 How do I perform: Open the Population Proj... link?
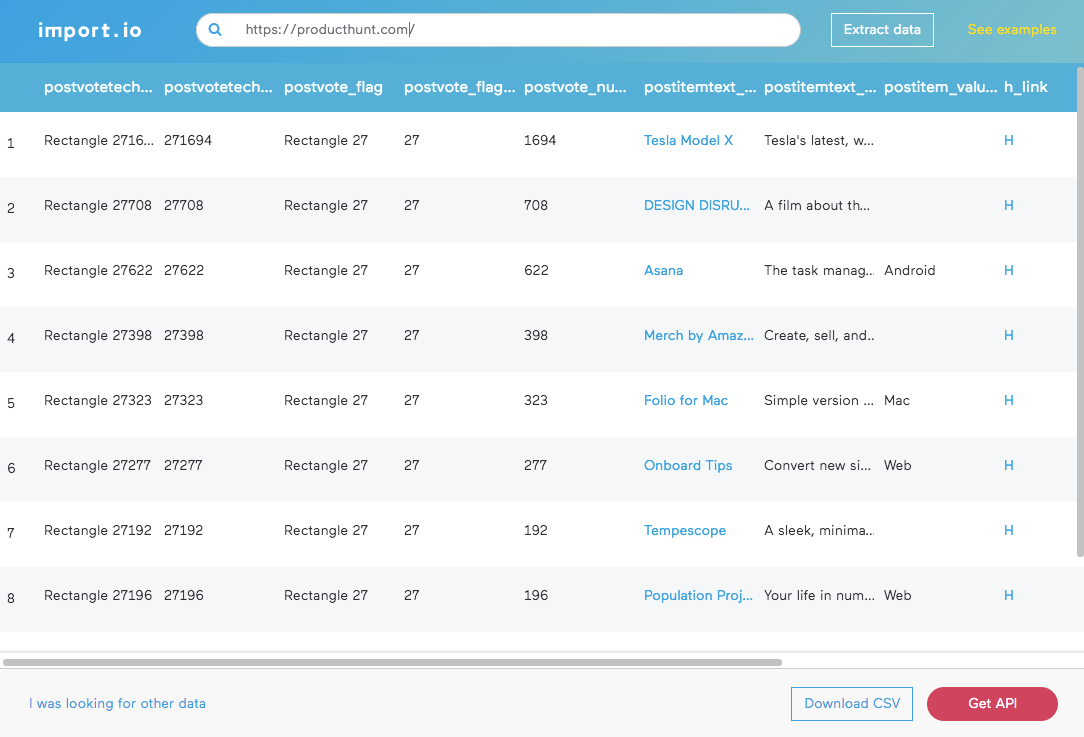click(698, 595)
